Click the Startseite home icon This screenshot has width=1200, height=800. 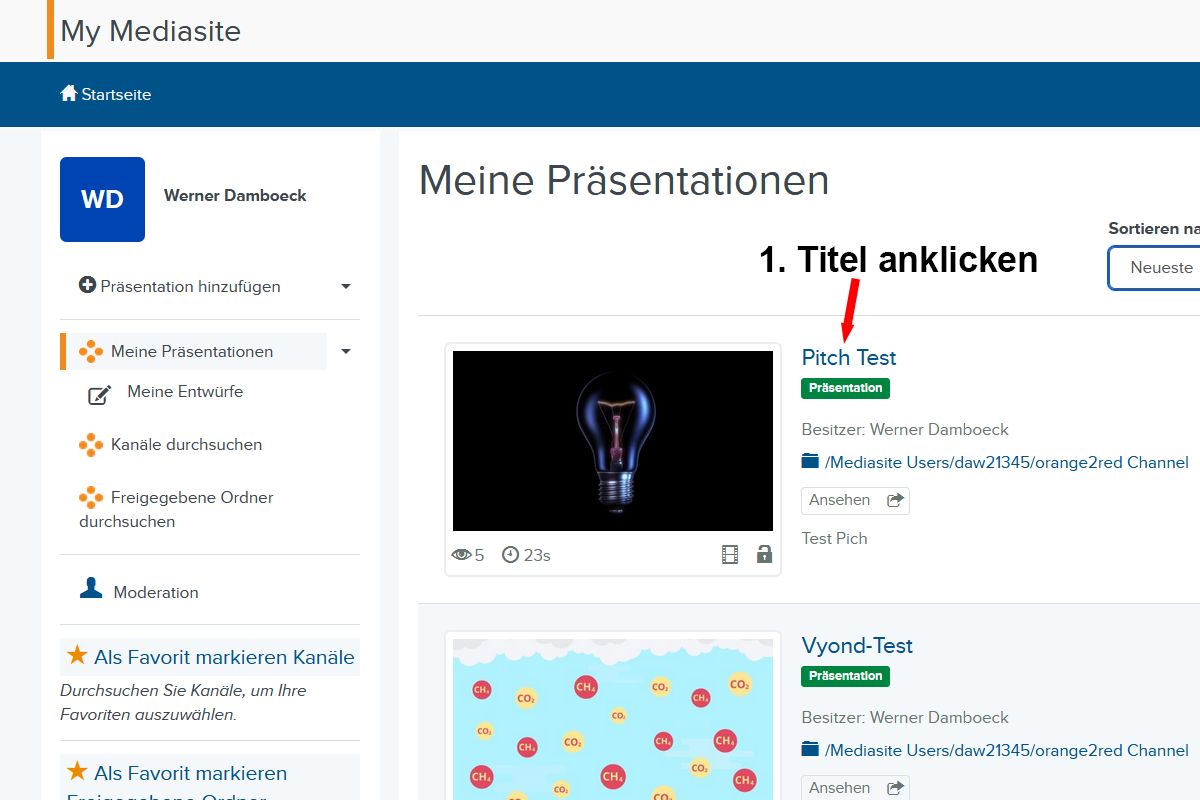[x=67, y=93]
